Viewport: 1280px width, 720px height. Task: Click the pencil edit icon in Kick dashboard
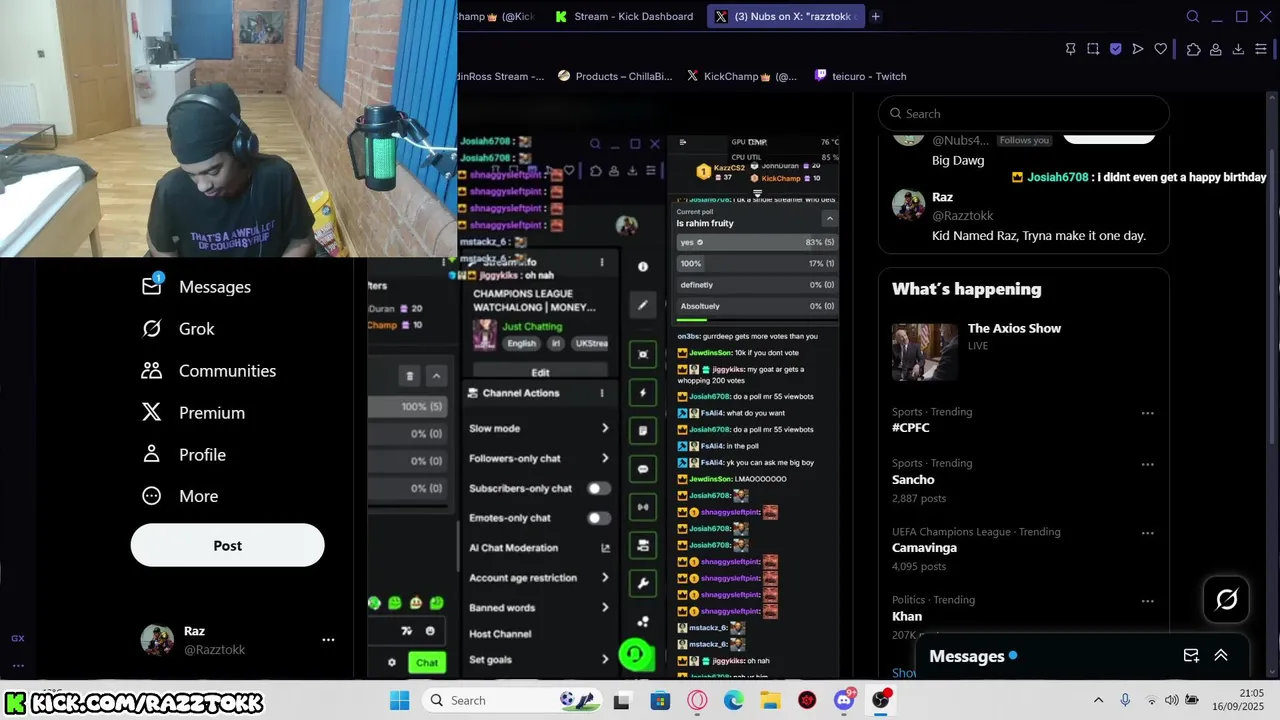point(643,305)
